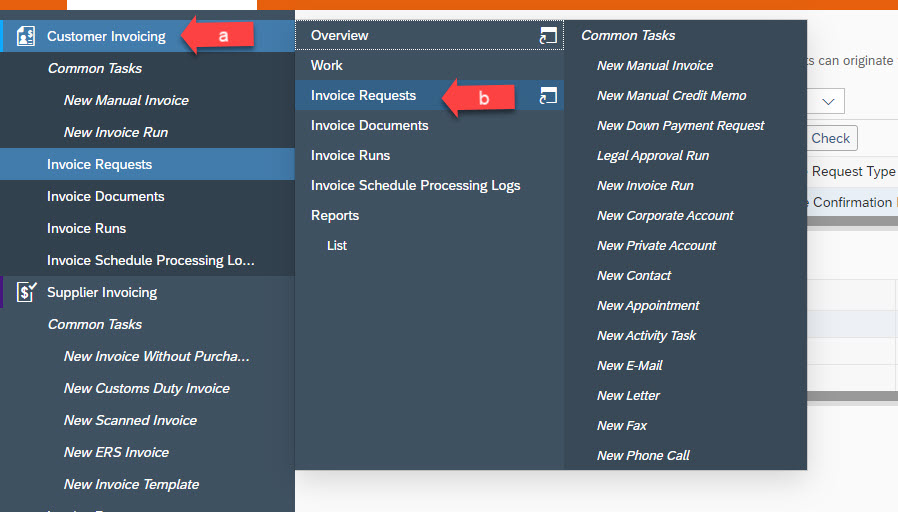Click New Down Payment Request

[681, 126]
